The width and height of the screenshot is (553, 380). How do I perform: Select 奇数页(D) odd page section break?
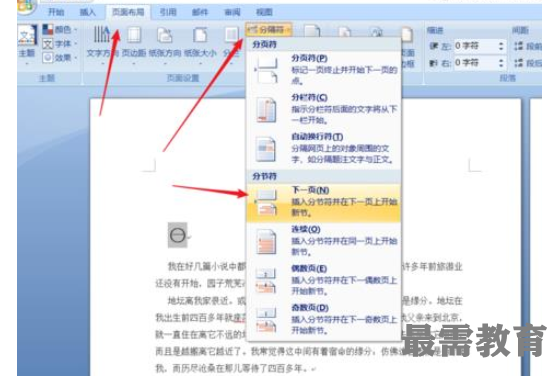click(324, 320)
